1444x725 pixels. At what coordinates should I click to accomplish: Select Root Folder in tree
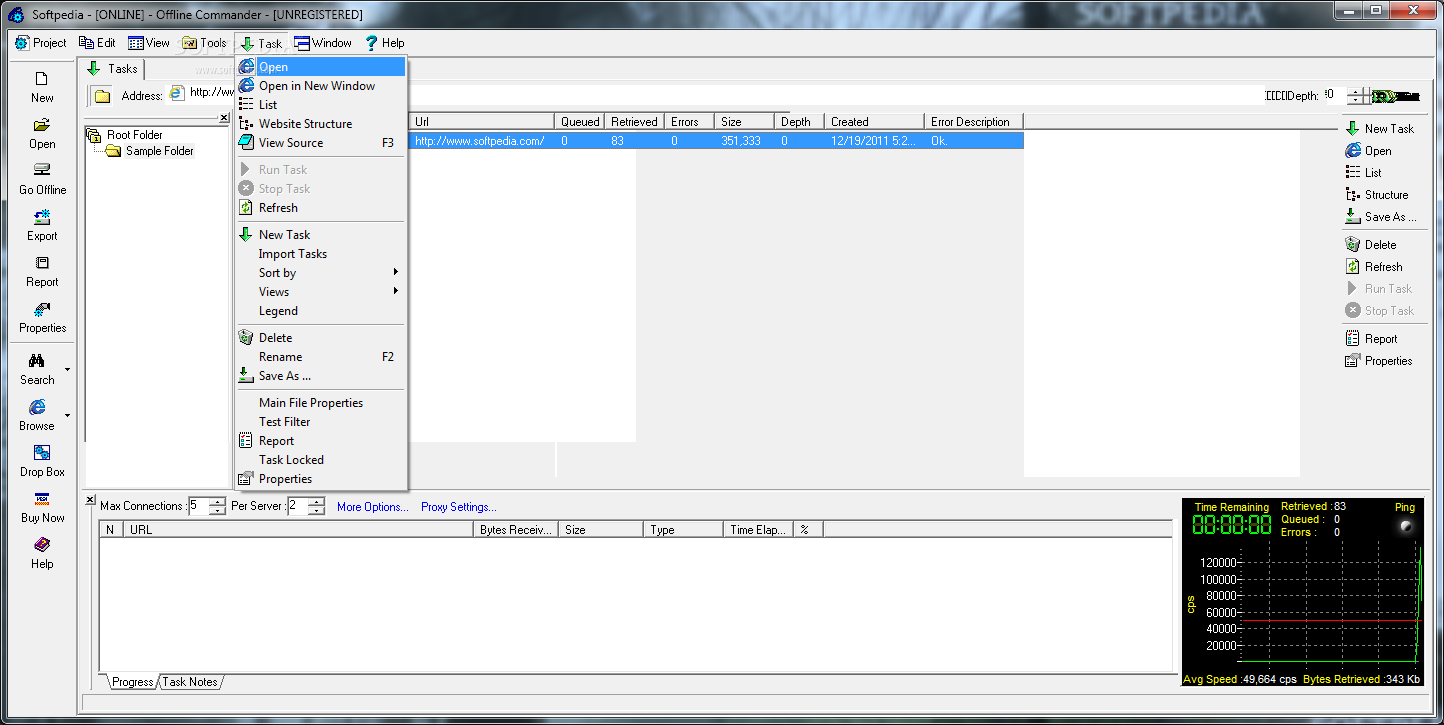134,135
